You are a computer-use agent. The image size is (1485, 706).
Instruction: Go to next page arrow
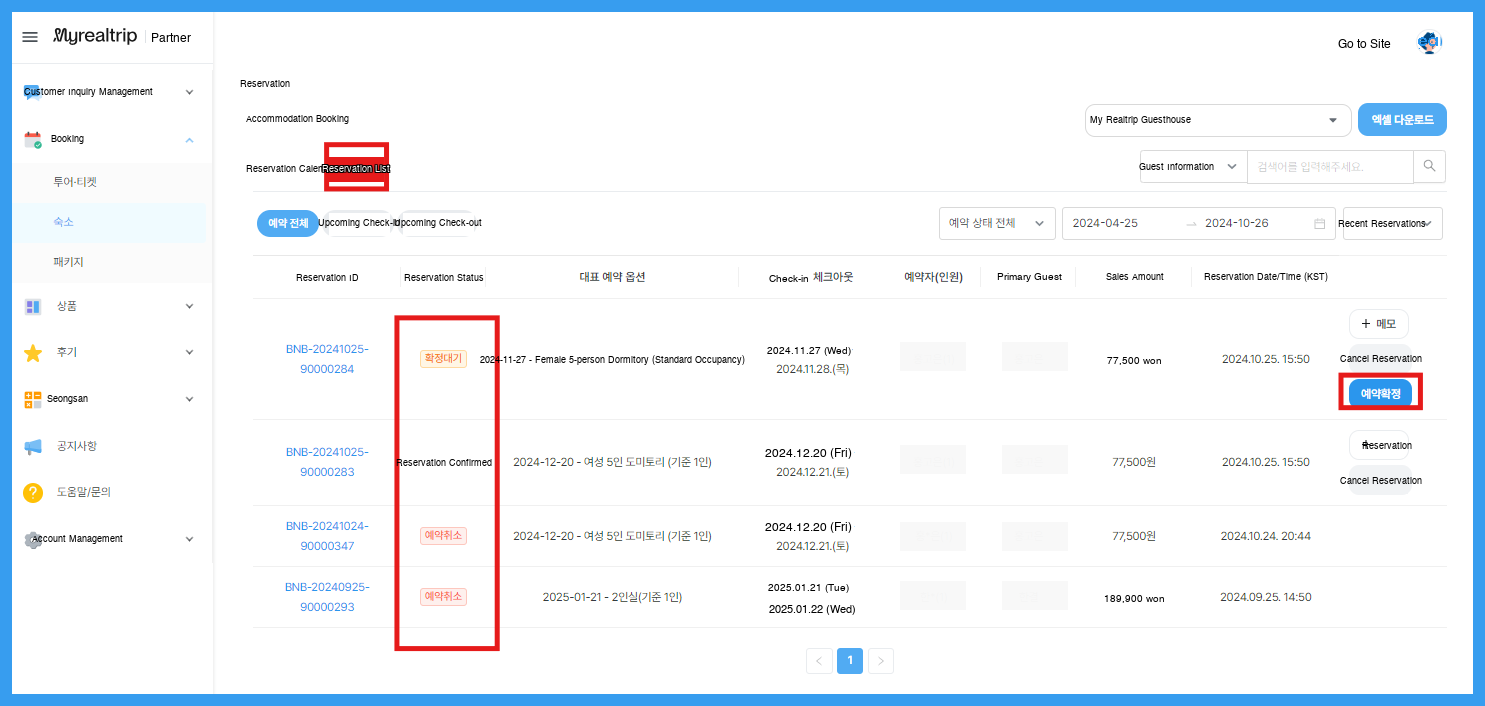pos(881,661)
